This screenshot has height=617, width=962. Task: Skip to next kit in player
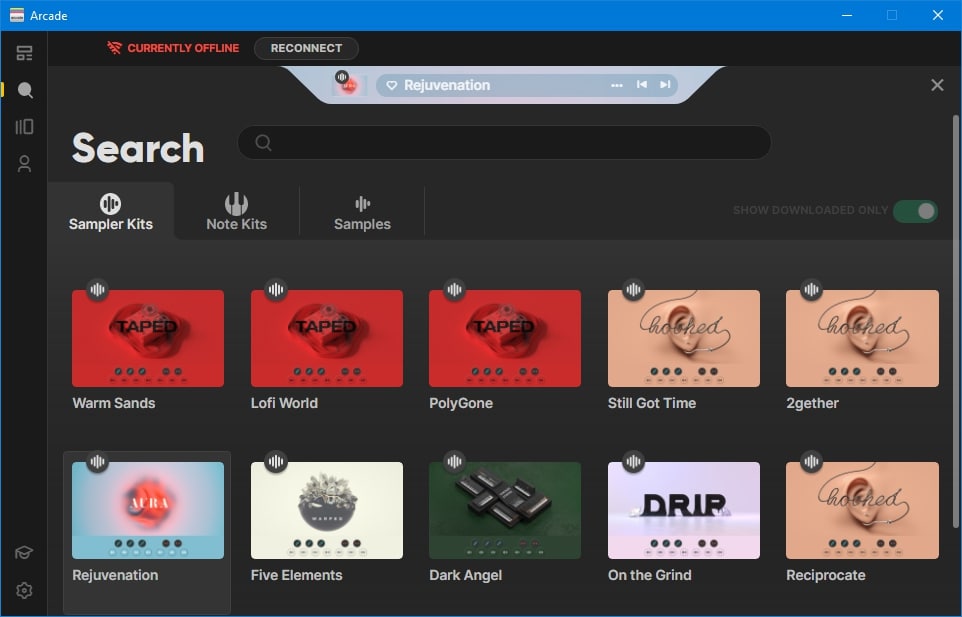665,85
